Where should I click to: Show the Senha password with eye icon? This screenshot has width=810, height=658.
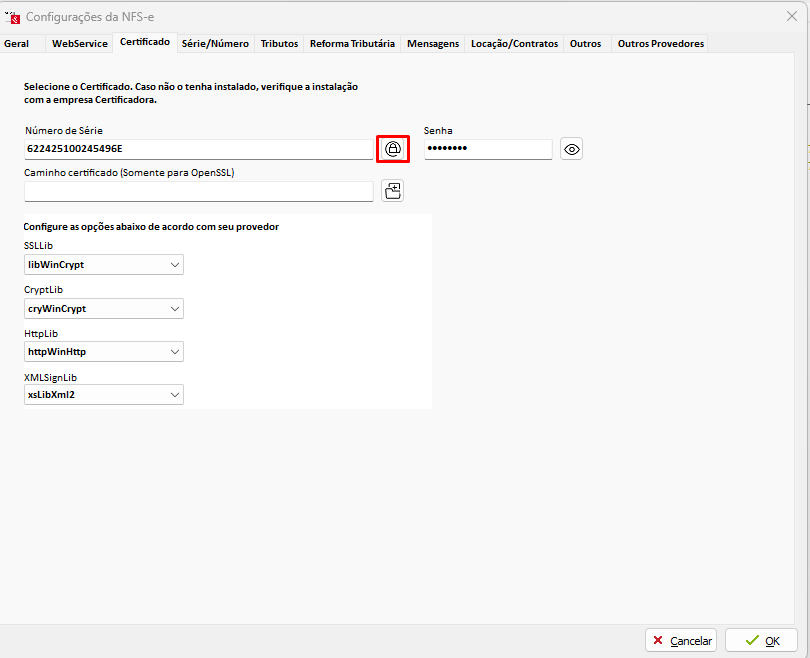pyautogui.click(x=571, y=149)
